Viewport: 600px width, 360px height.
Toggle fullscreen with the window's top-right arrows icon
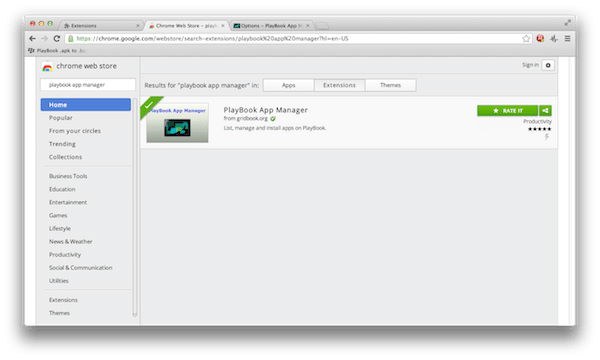(x=567, y=23)
